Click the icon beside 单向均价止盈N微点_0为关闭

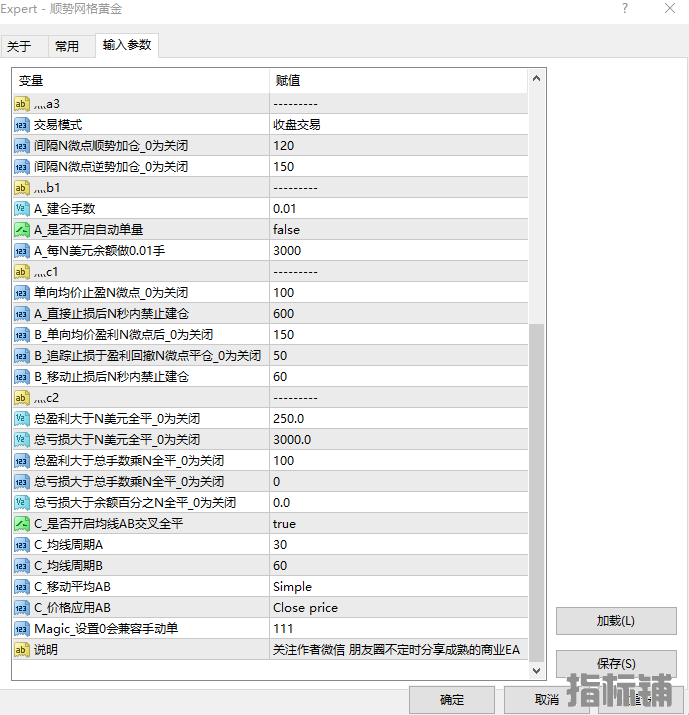(x=21, y=293)
